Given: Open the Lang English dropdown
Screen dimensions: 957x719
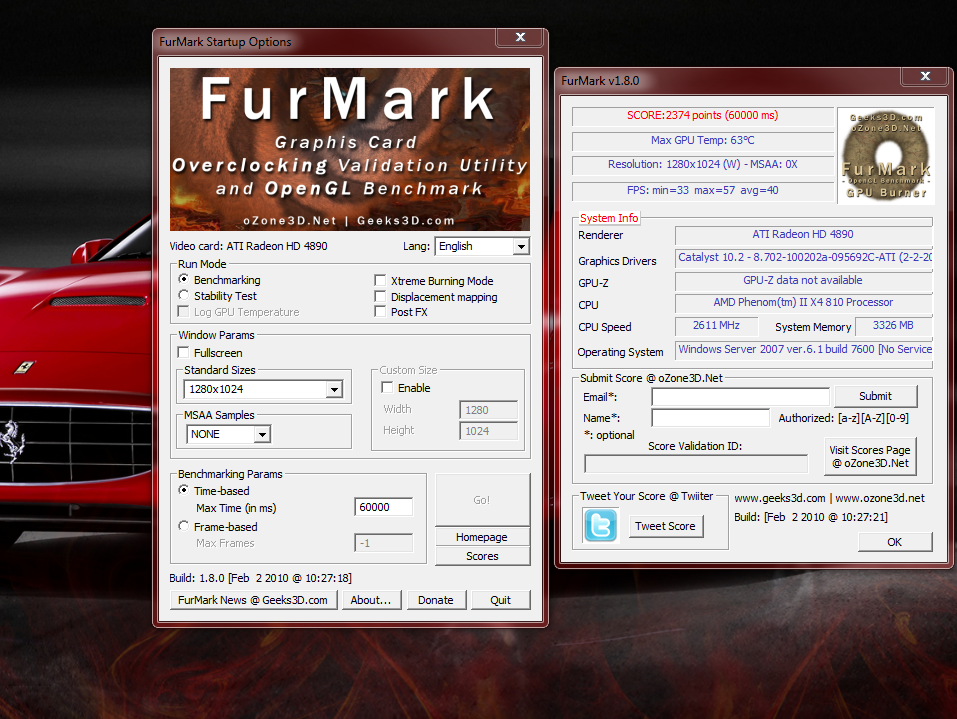Looking at the screenshot, I should tap(482, 246).
